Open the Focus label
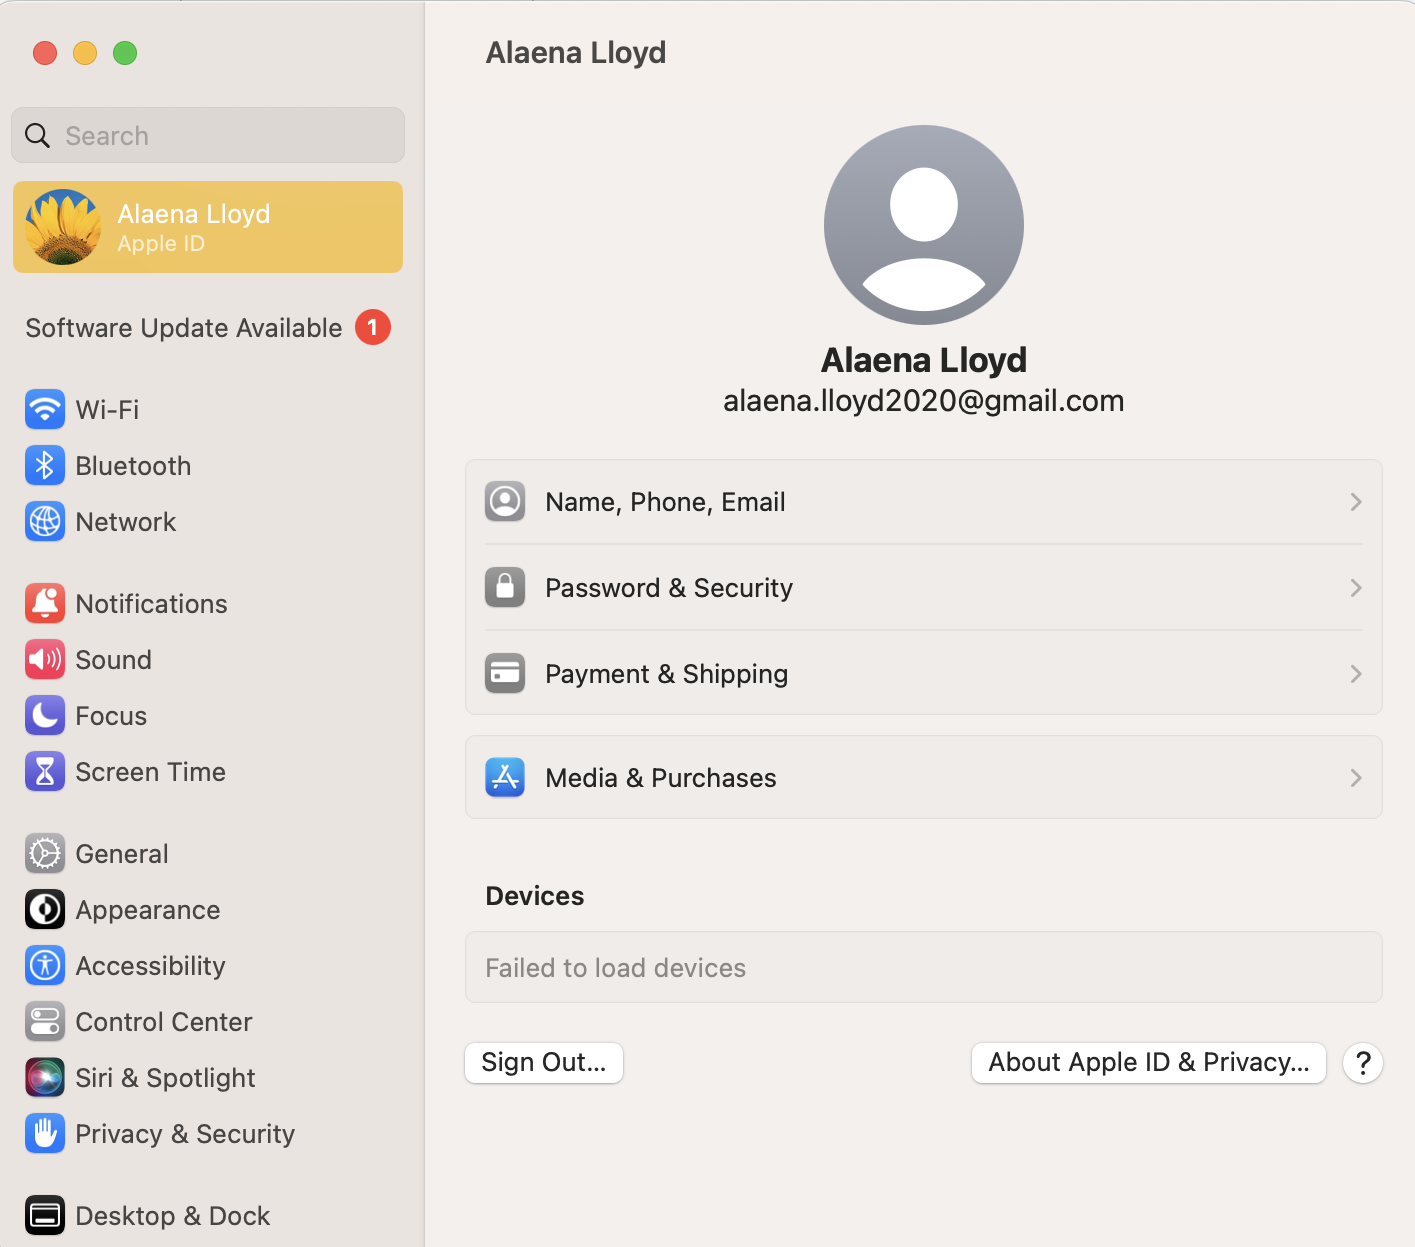This screenshot has width=1415, height=1247. click(111, 716)
